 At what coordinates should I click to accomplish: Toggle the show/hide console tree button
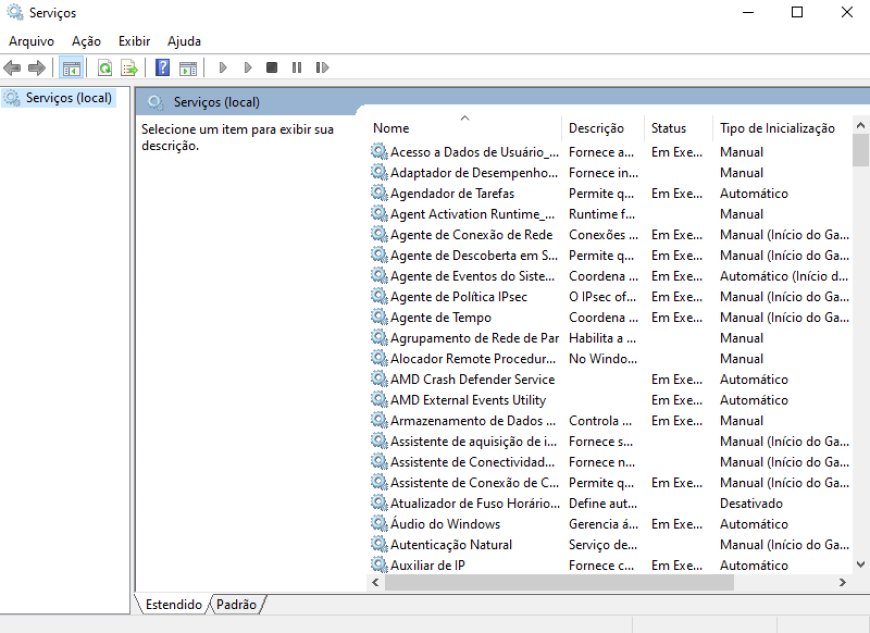(x=72, y=68)
